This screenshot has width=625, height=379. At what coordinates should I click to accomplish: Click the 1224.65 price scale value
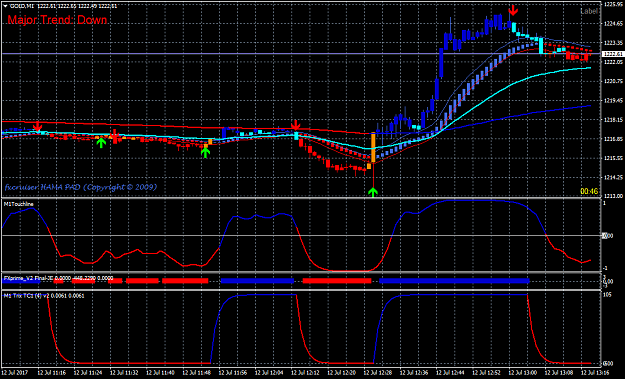613,24
